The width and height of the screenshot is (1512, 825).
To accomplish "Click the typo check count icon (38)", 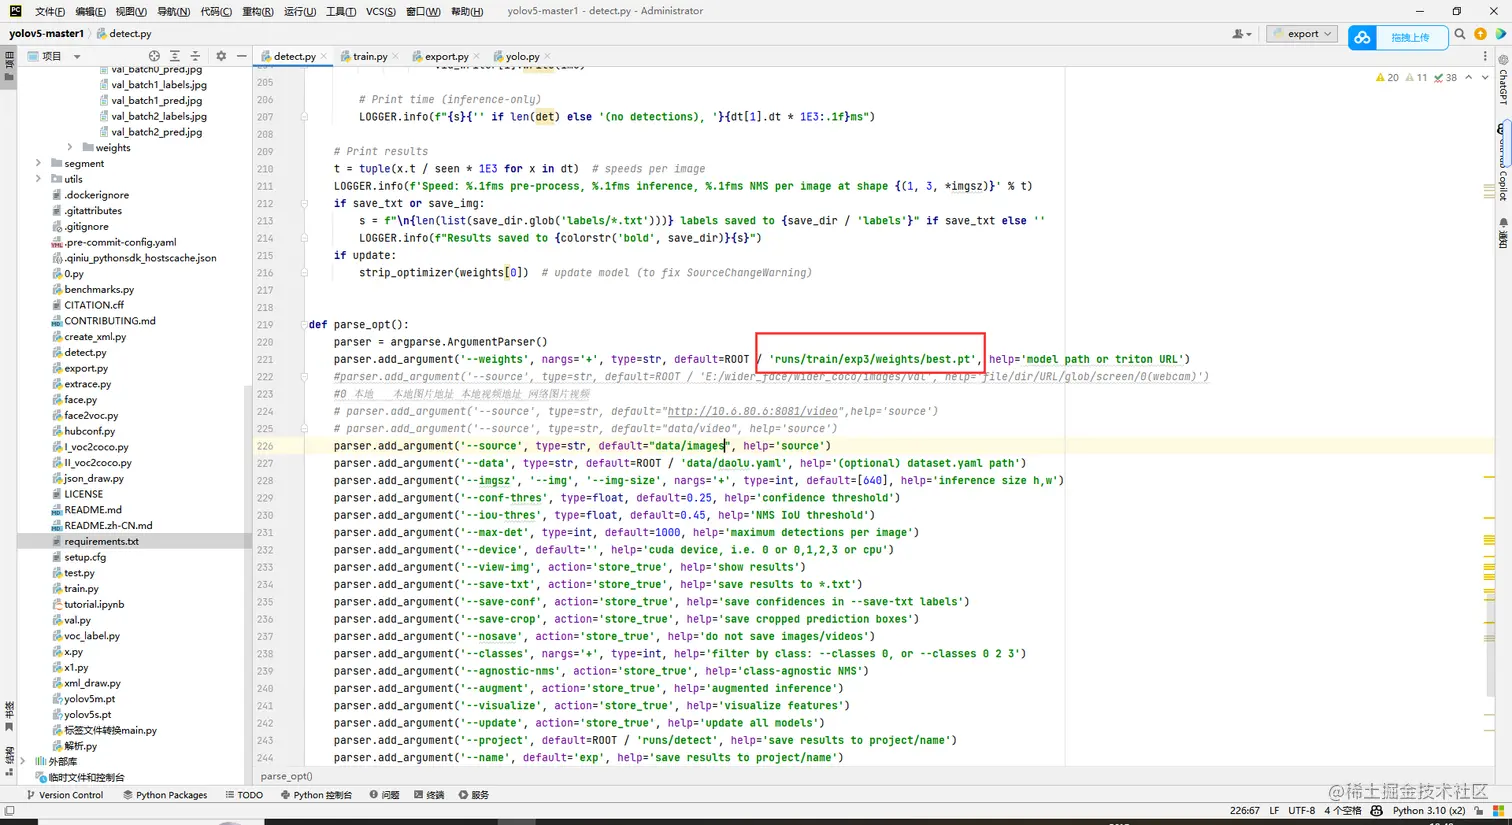I will point(1445,77).
